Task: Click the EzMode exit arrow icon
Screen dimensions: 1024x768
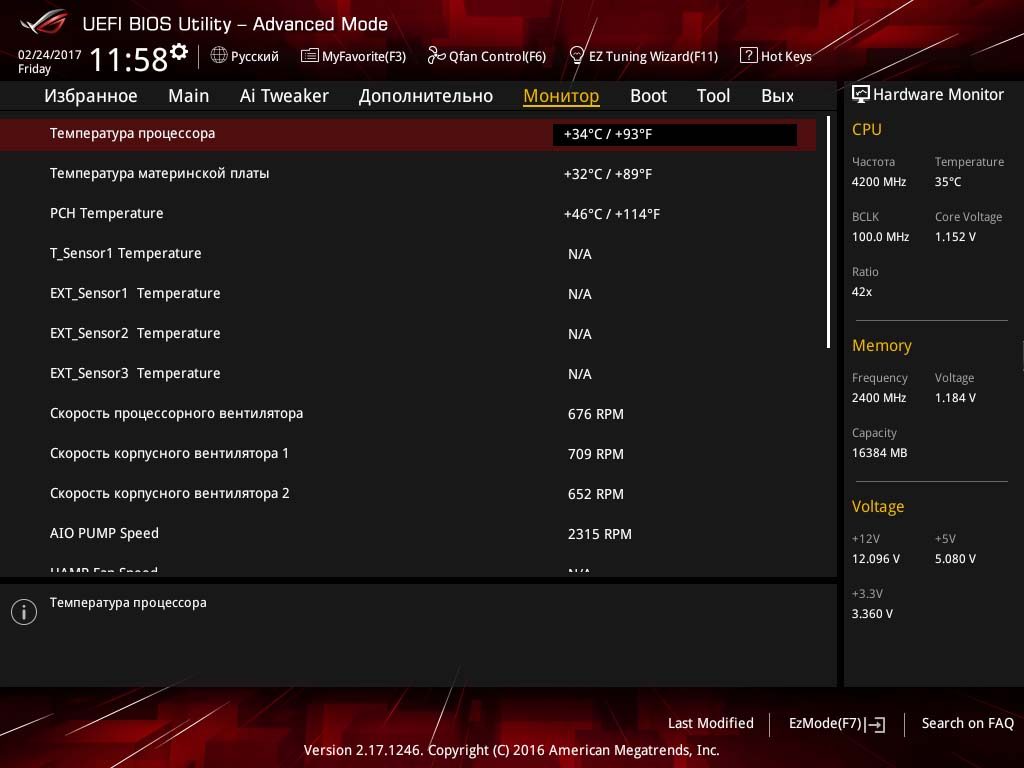Action: click(x=875, y=724)
